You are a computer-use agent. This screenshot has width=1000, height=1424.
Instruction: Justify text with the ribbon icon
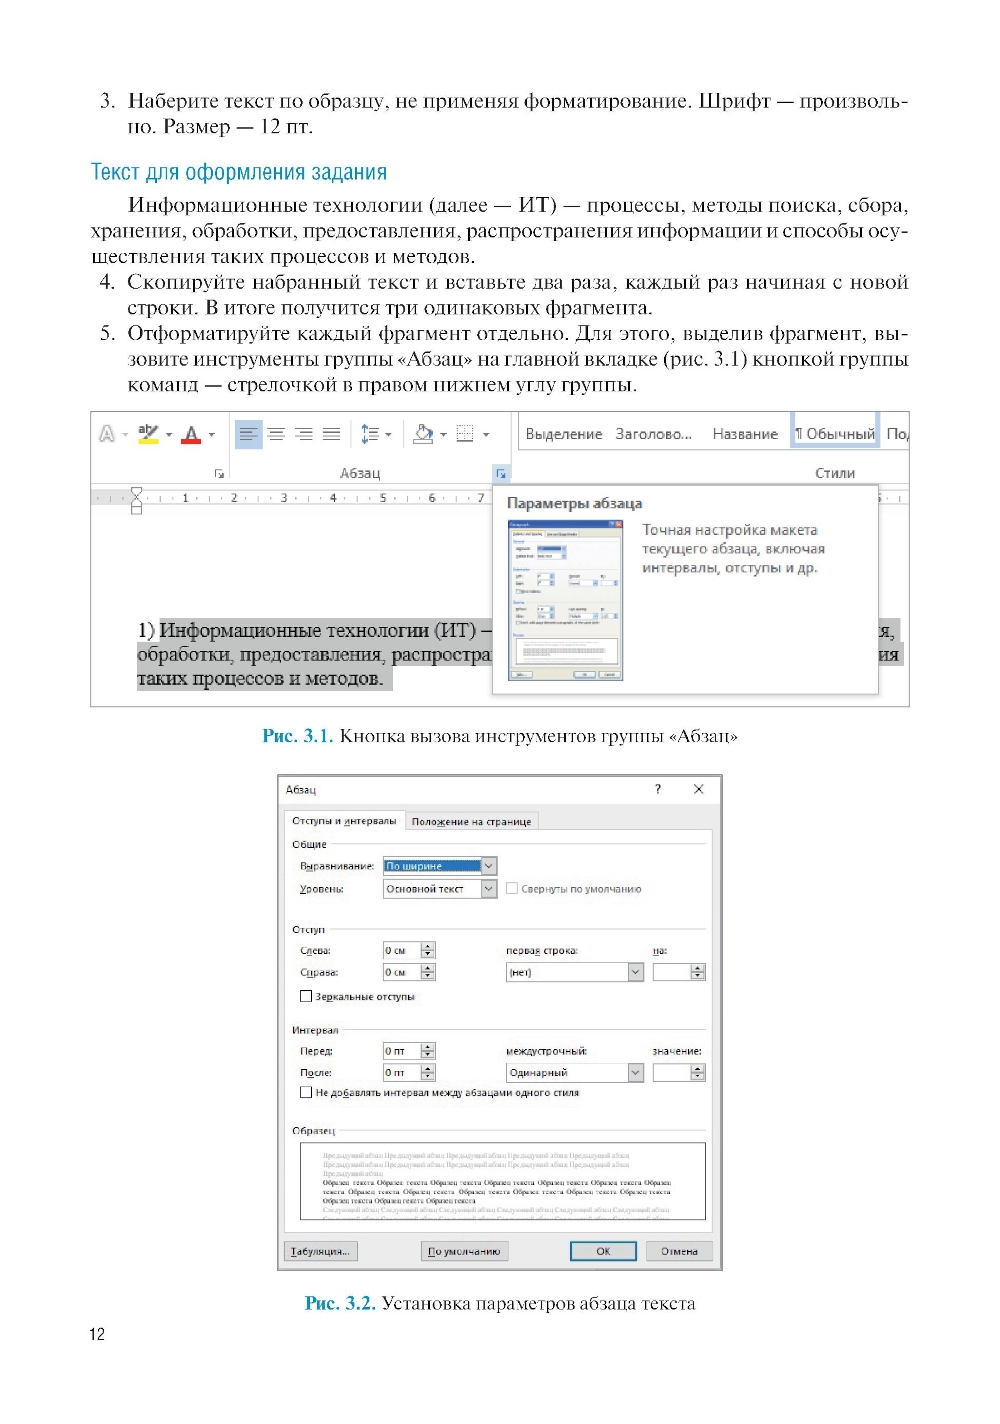pyautogui.click(x=332, y=434)
